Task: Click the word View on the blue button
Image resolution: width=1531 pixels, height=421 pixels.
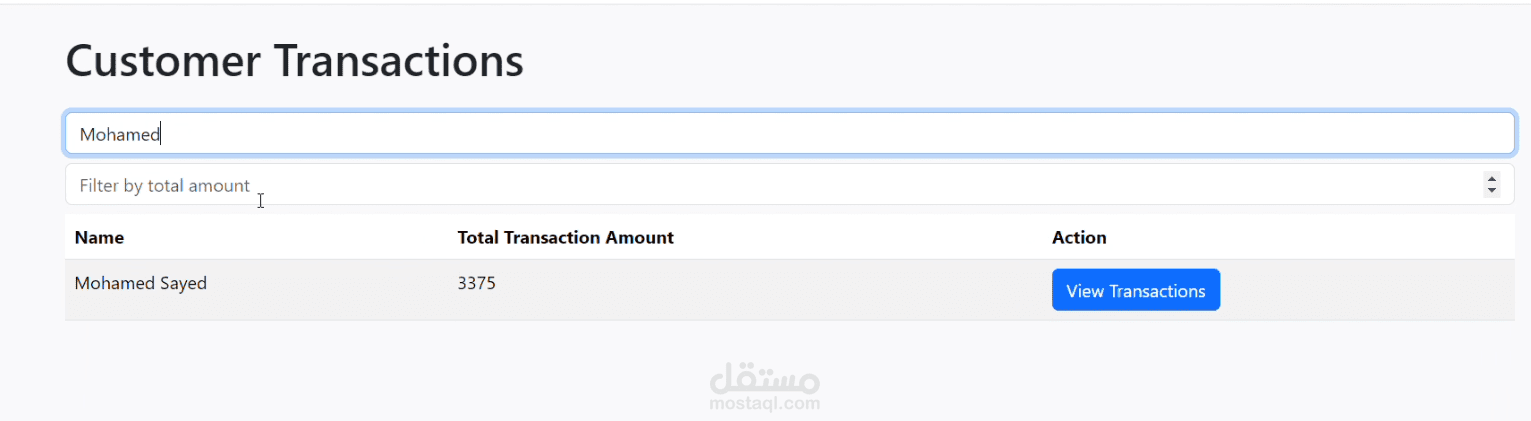Action: [1083, 291]
